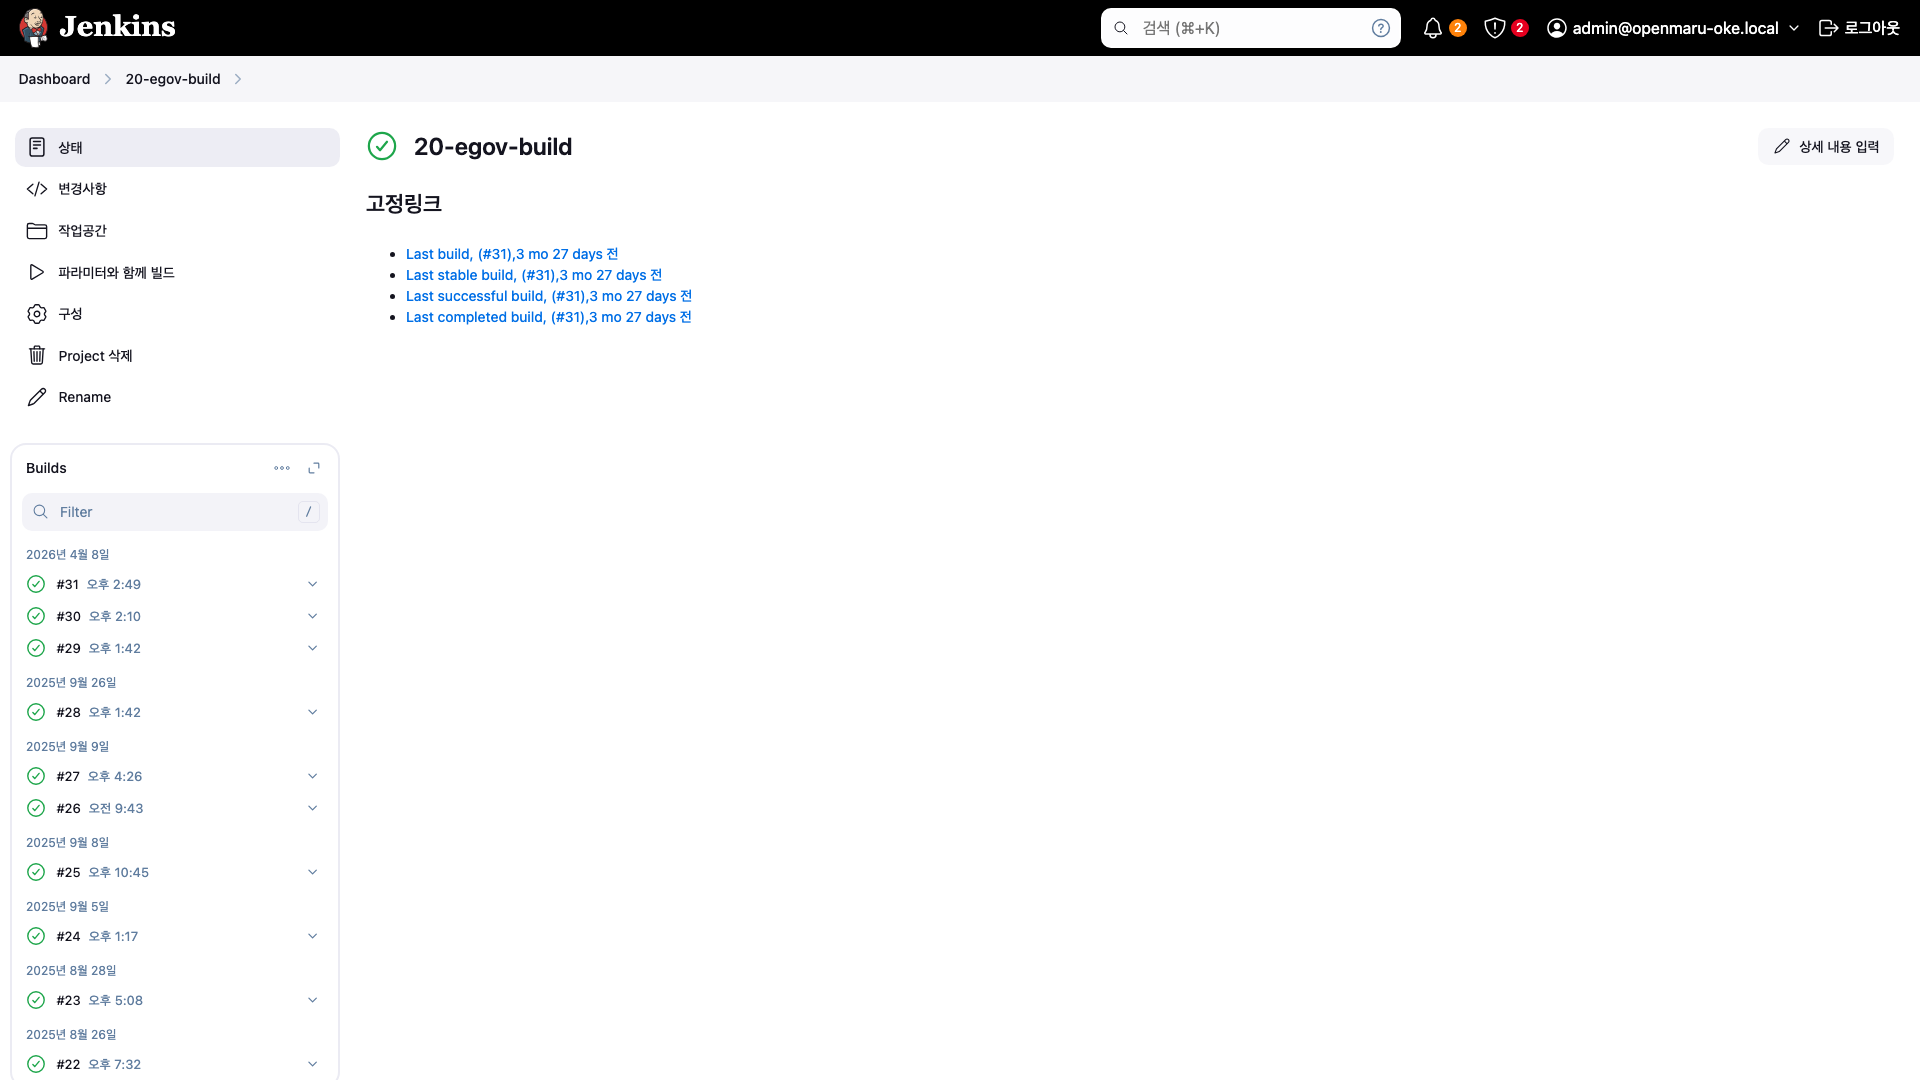Open notifications bell icon
This screenshot has height=1080, width=1920.
pyautogui.click(x=1433, y=28)
